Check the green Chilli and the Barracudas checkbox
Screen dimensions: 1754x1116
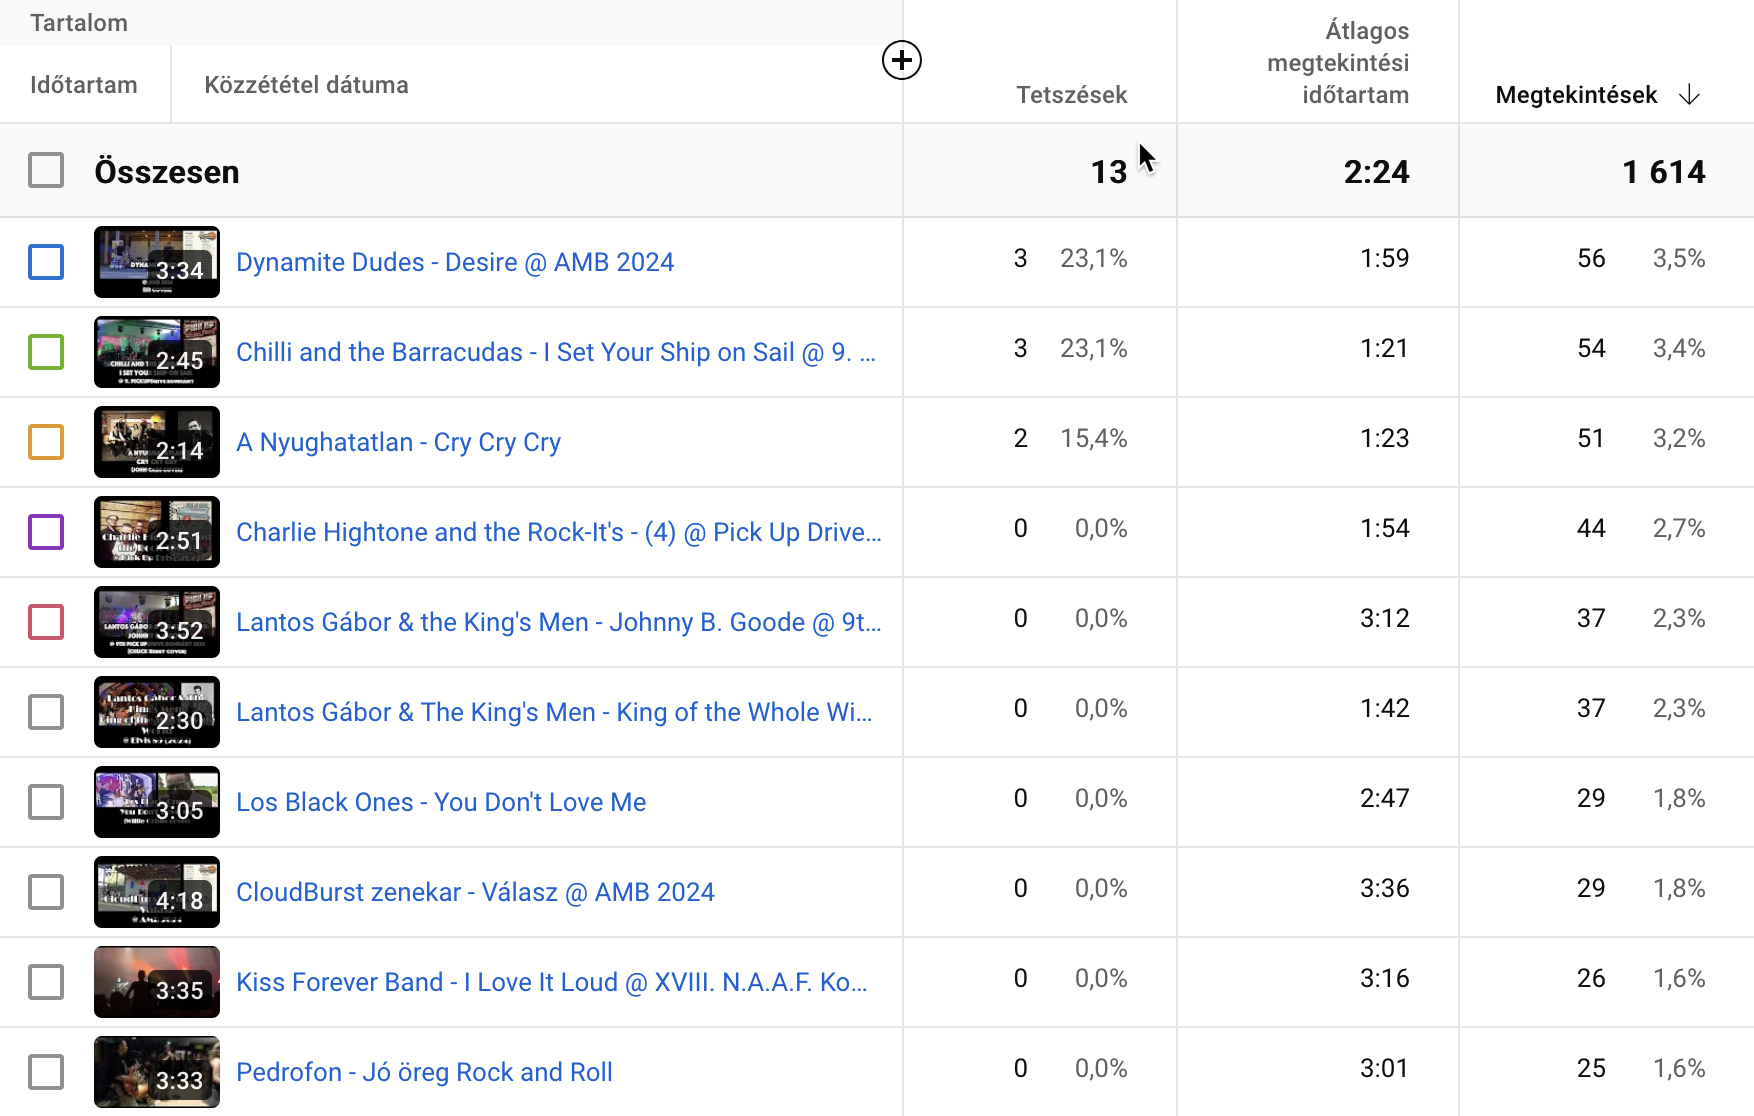coord(46,352)
